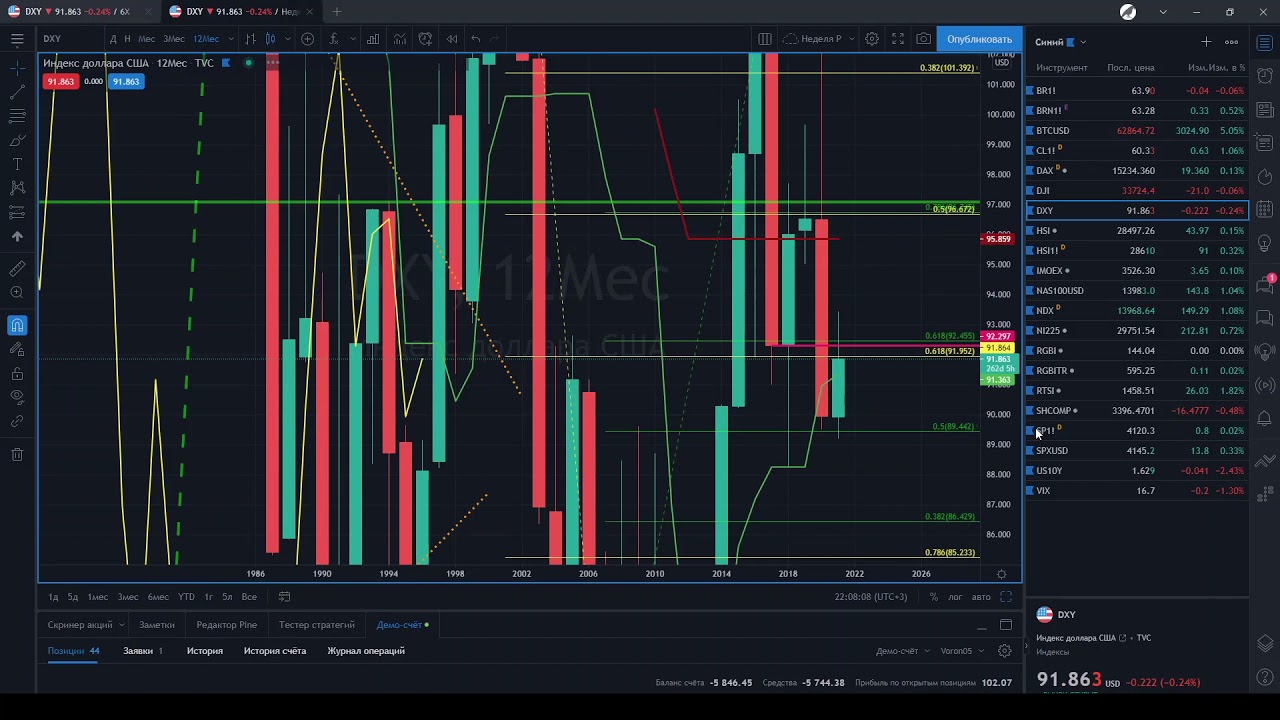Click the 'Заметки' notes button
The height and width of the screenshot is (720, 1280).
[x=157, y=625]
